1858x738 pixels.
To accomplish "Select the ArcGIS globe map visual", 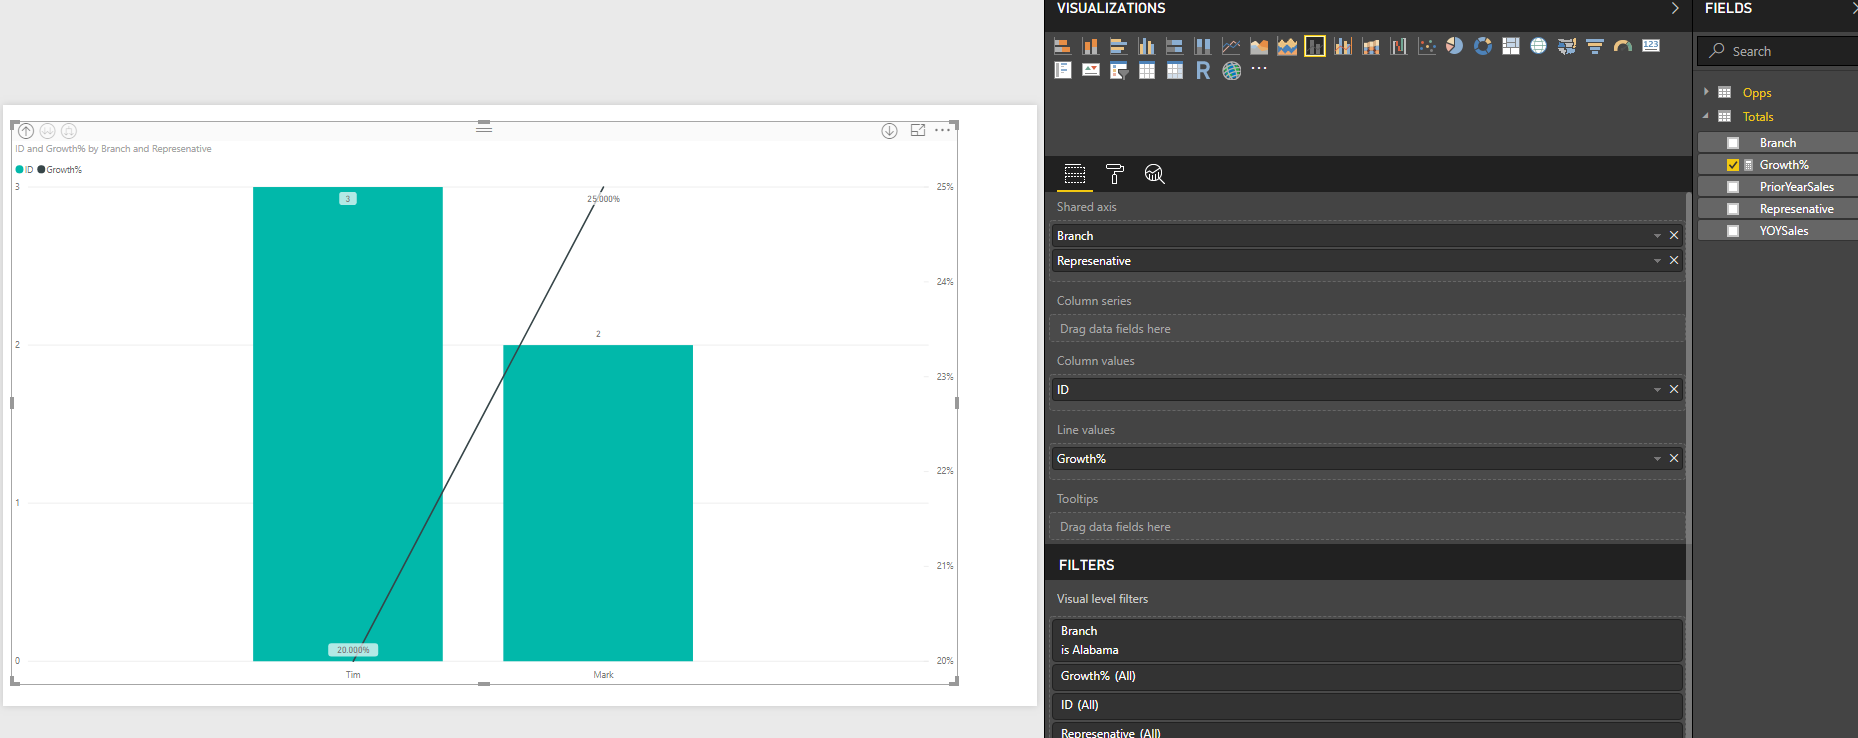I will tap(1231, 70).
